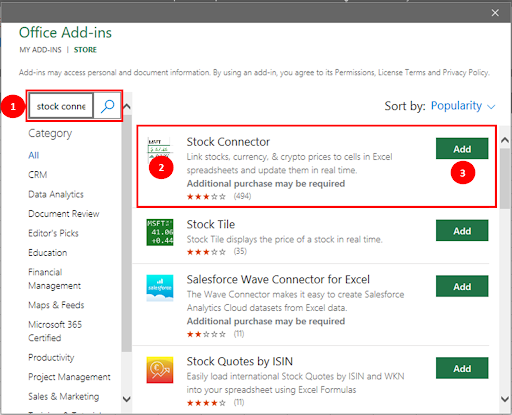Add the Stock Quotes by ISIN add-in
512x415 pixels.
pyautogui.click(x=462, y=368)
